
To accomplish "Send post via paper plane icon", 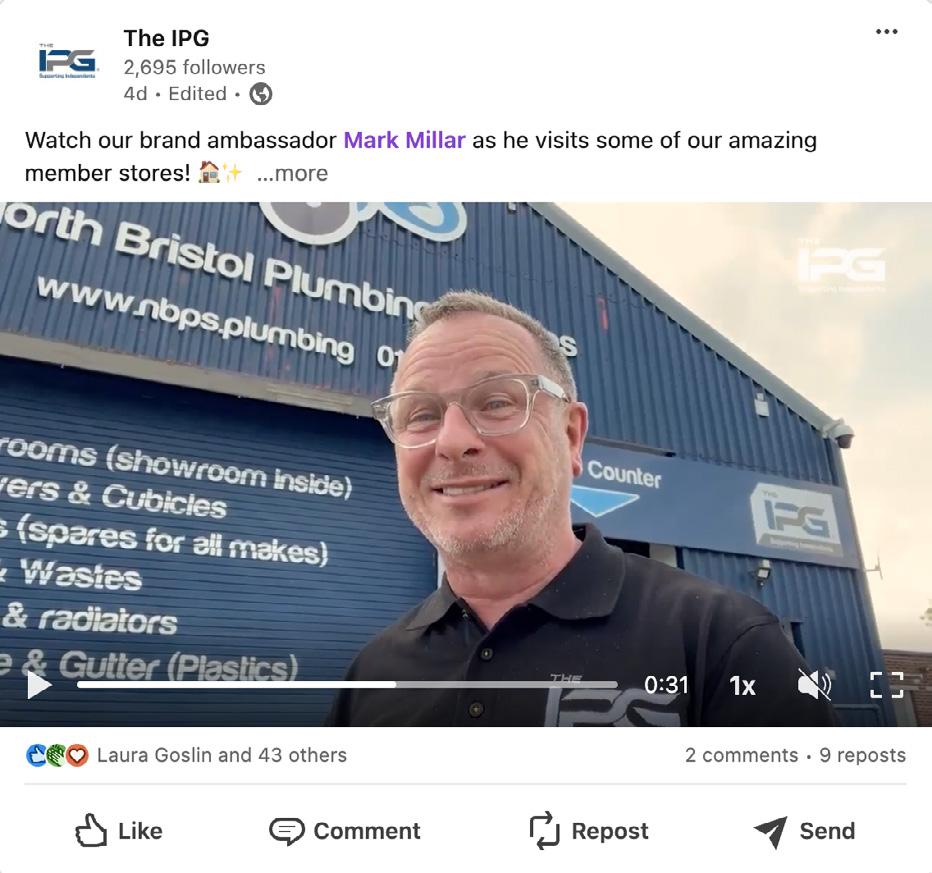I will point(804,830).
